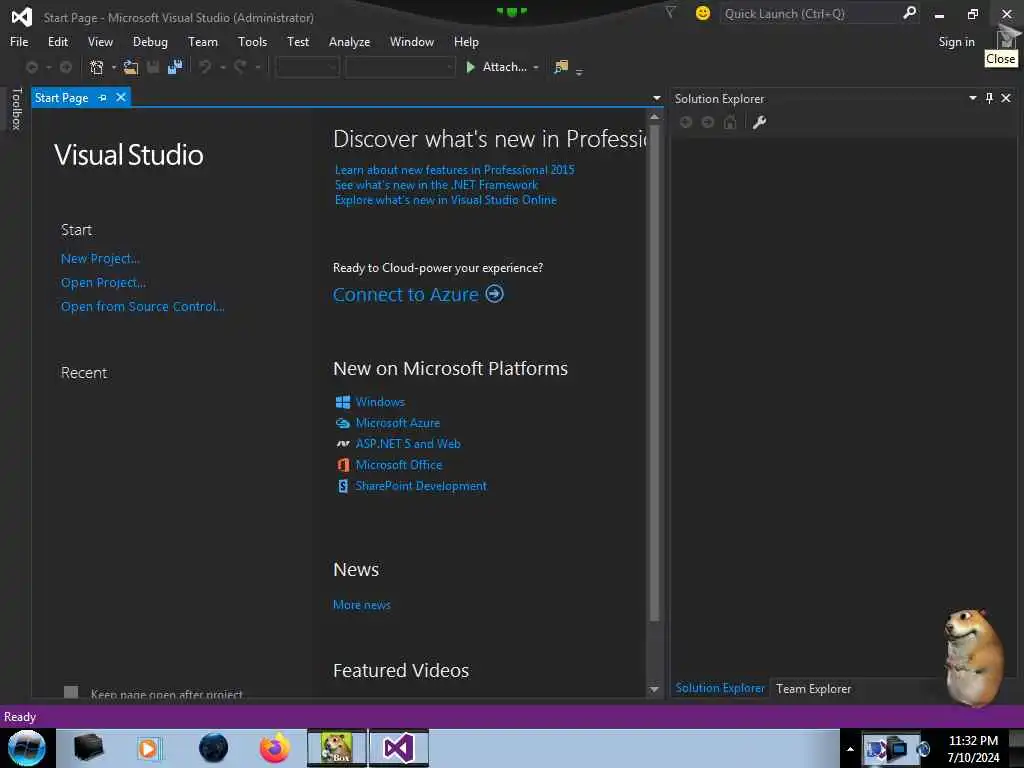Click the More news link
1024x768 pixels.
point(362,605)
